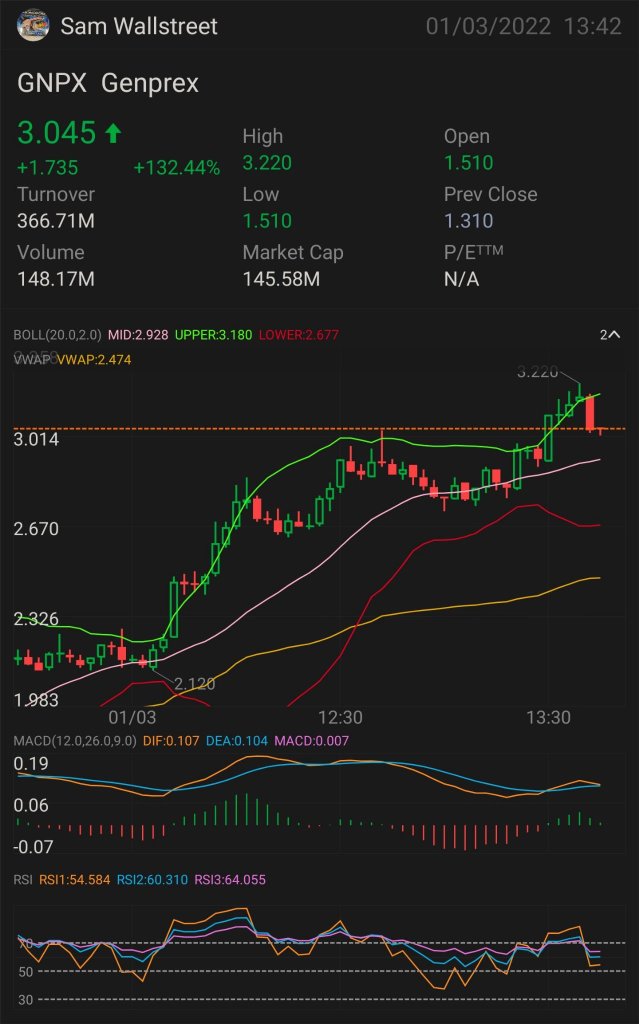This screenshot has height=1024, width=639.
Task: Tap the RSI3:64.055 reading
Action: [x=230, y=880]
